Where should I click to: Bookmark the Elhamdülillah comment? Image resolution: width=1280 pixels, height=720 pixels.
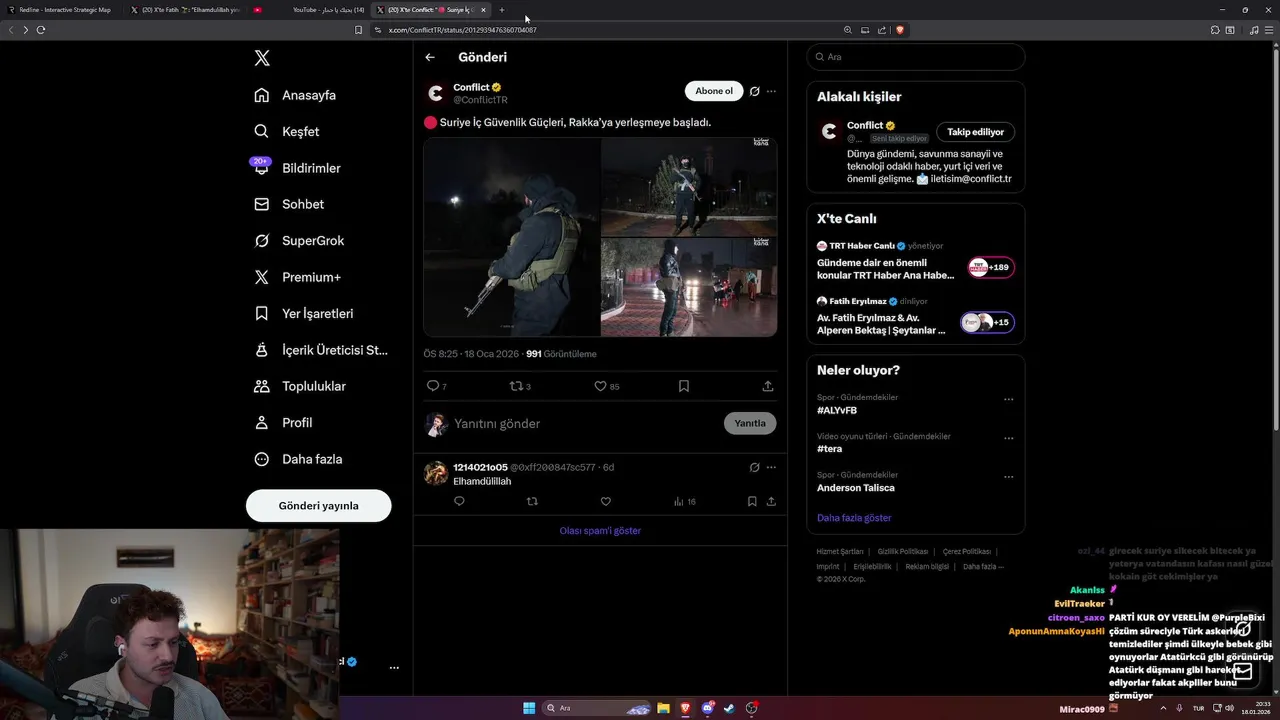click(752, 501)
